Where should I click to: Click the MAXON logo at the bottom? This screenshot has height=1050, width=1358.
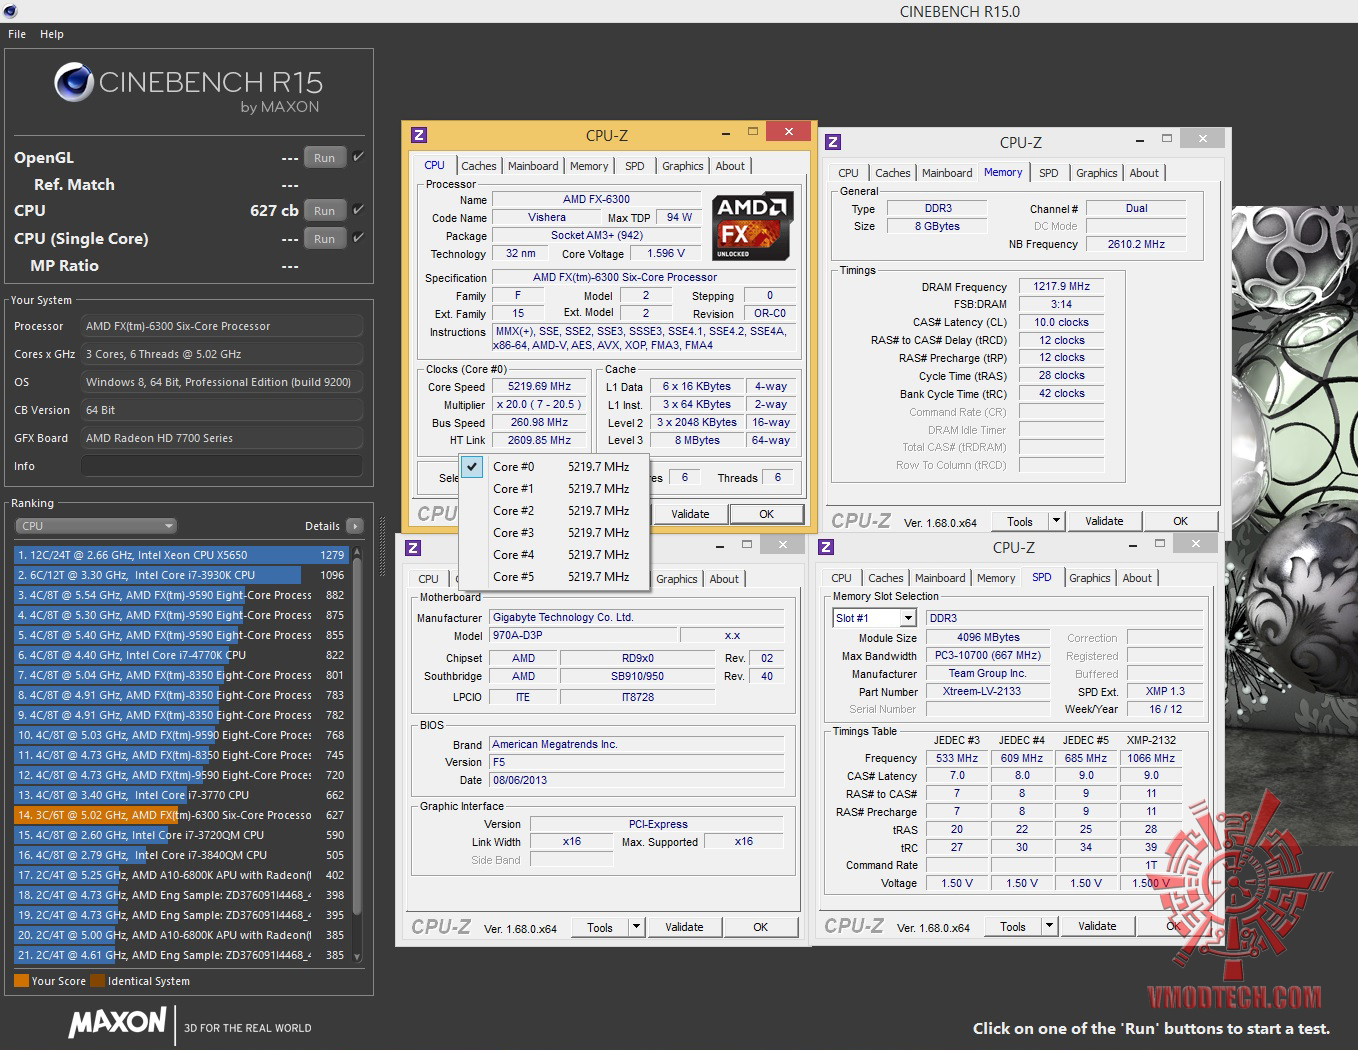[118, 1022]
